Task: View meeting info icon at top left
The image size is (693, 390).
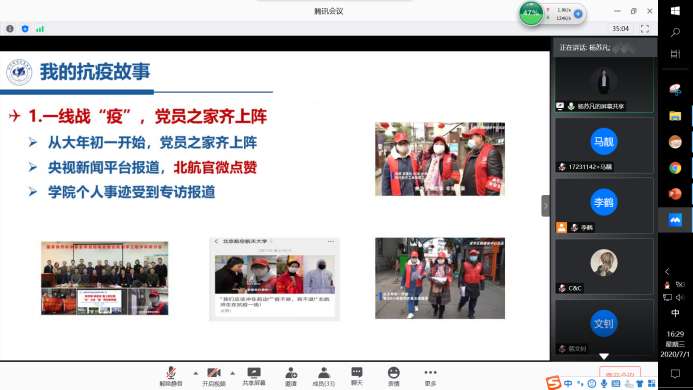Action: pos(10,29)
